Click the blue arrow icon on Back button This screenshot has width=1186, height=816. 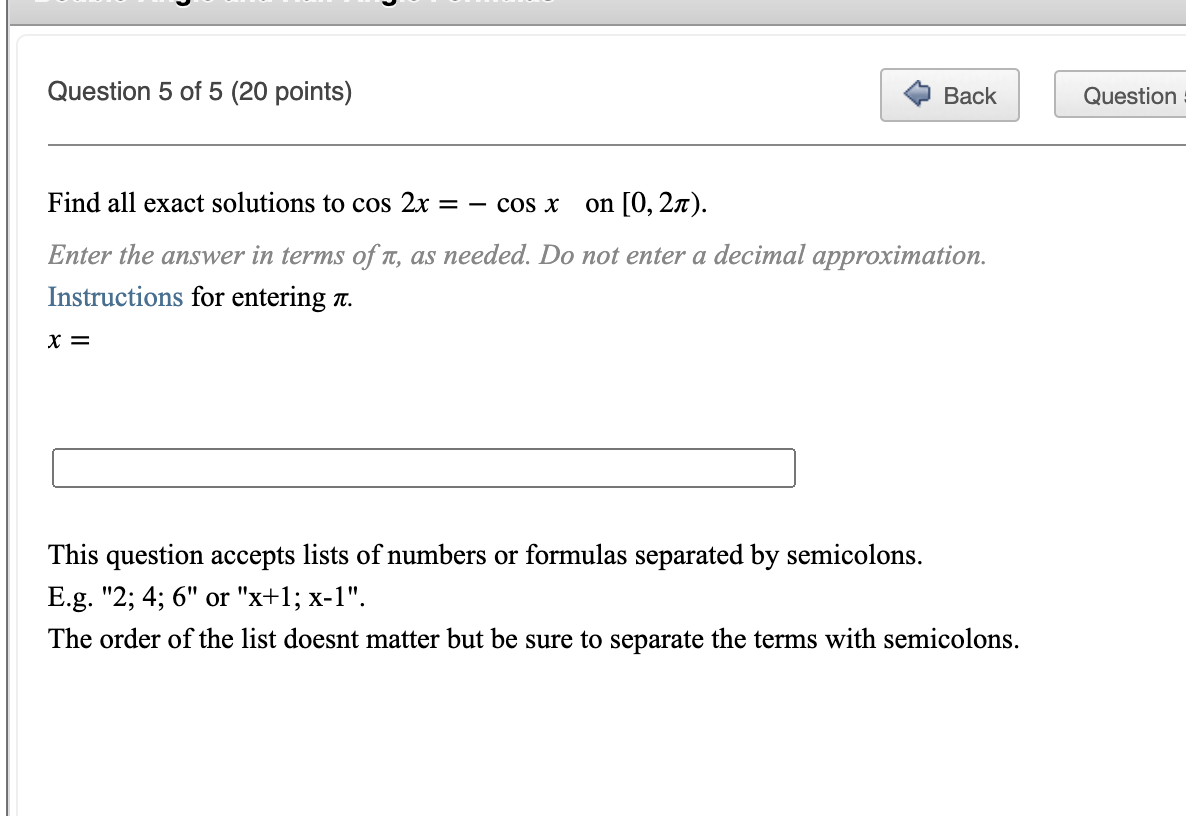point(916,95)
